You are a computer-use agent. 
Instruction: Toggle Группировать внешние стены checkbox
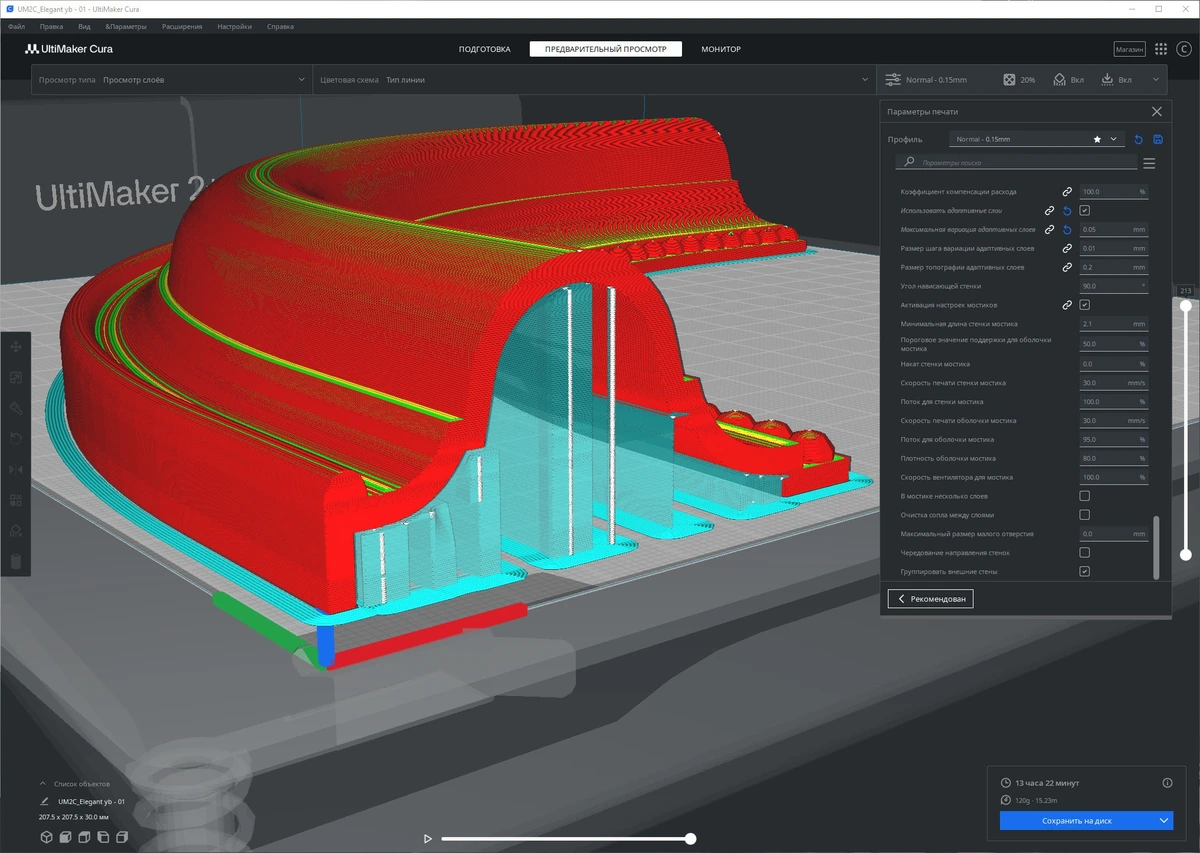click(1085, 571)
